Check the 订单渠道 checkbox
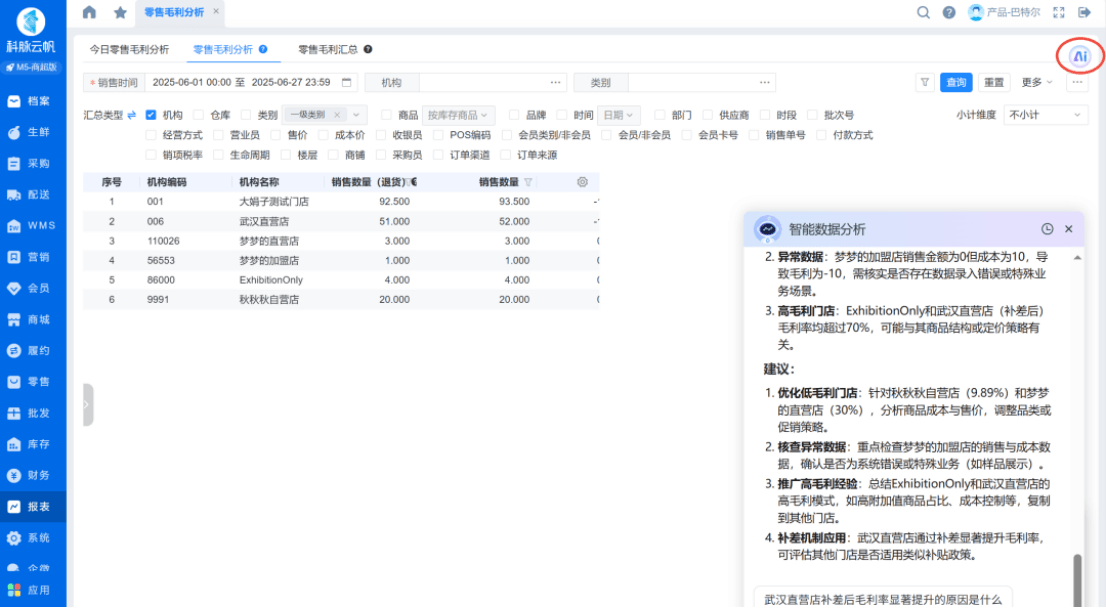Screen dimensions: 1106x608 point(438,154)
